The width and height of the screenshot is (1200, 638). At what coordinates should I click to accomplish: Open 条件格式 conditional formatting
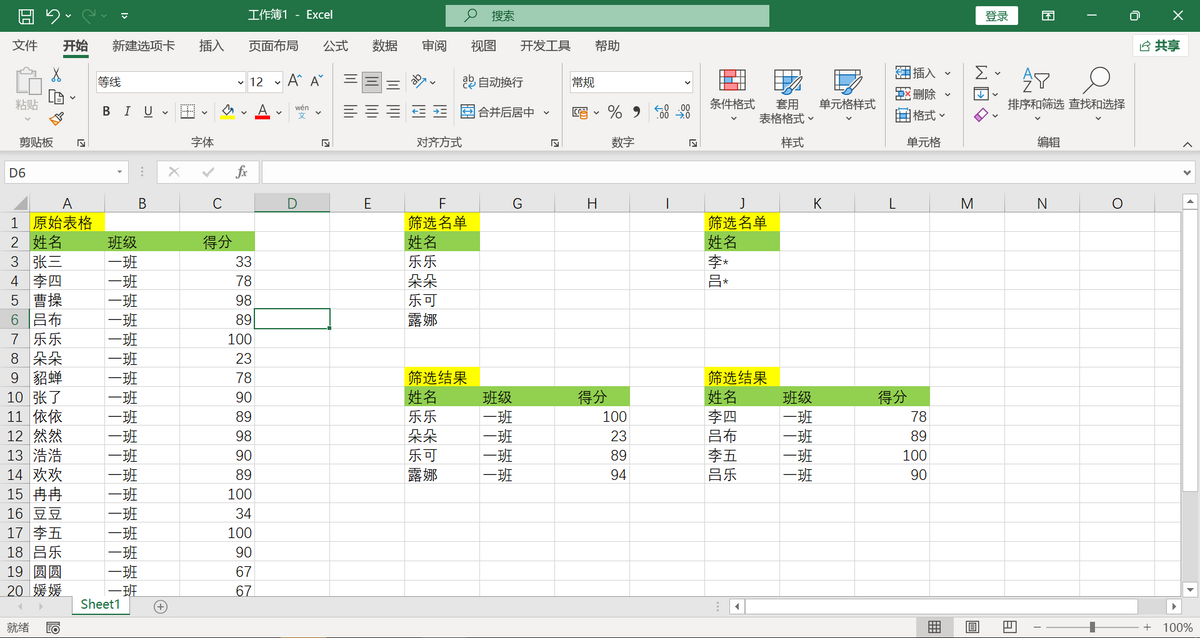click(732, 95)
